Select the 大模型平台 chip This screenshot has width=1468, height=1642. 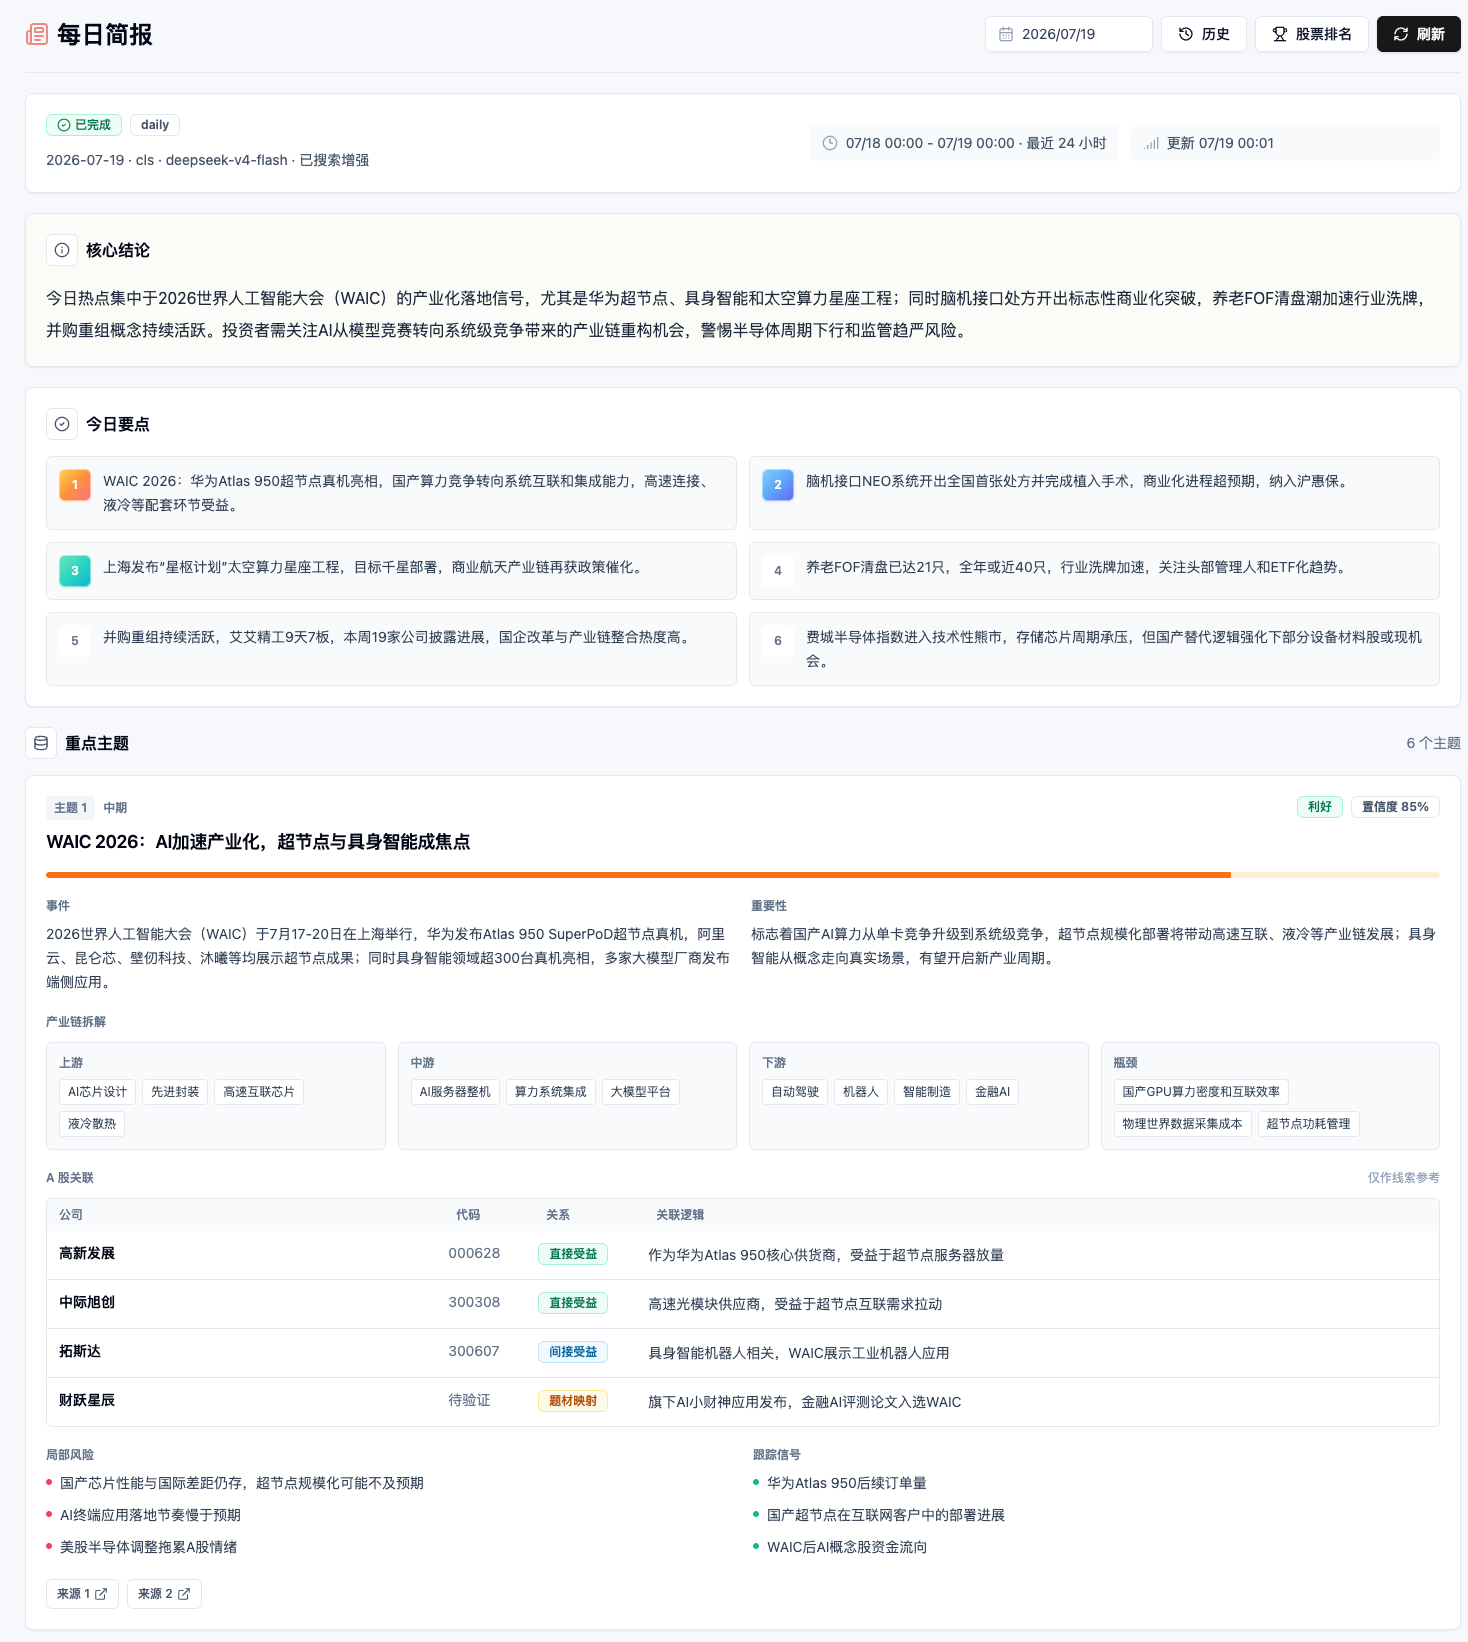point(641,1092)
